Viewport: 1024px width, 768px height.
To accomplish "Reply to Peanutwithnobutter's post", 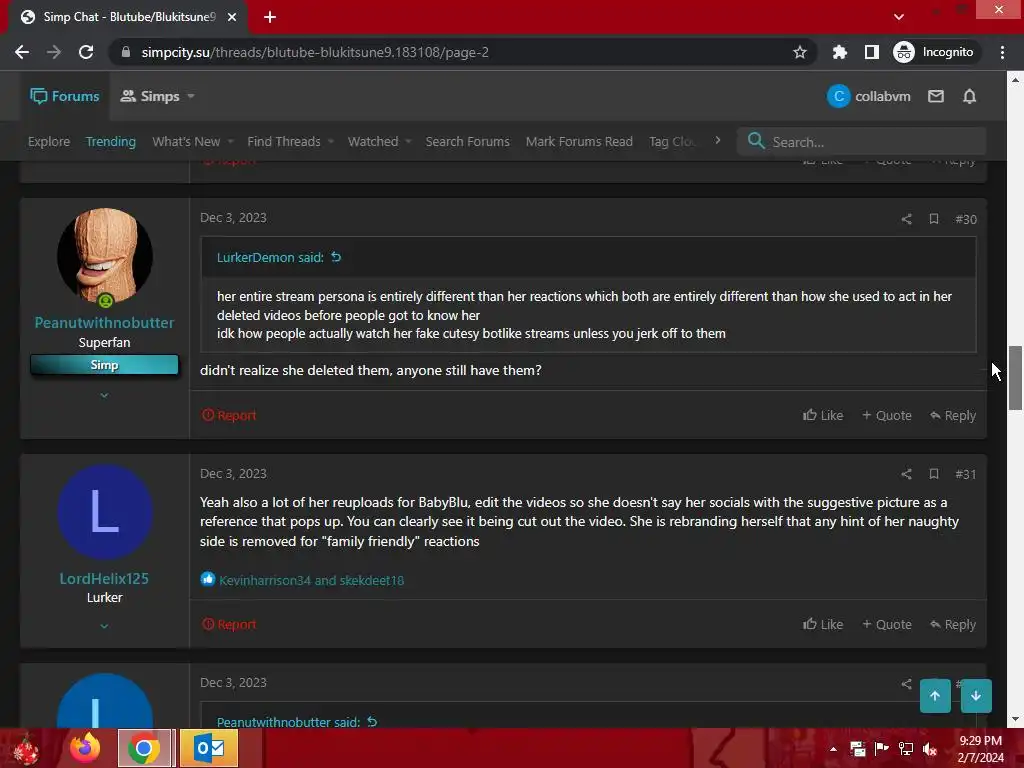I will 953,415.
